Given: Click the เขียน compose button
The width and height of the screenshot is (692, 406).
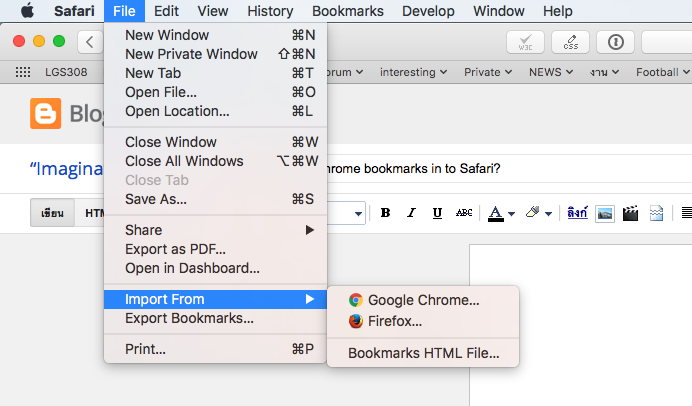Looking at the screenshot, I should [52, 213].
